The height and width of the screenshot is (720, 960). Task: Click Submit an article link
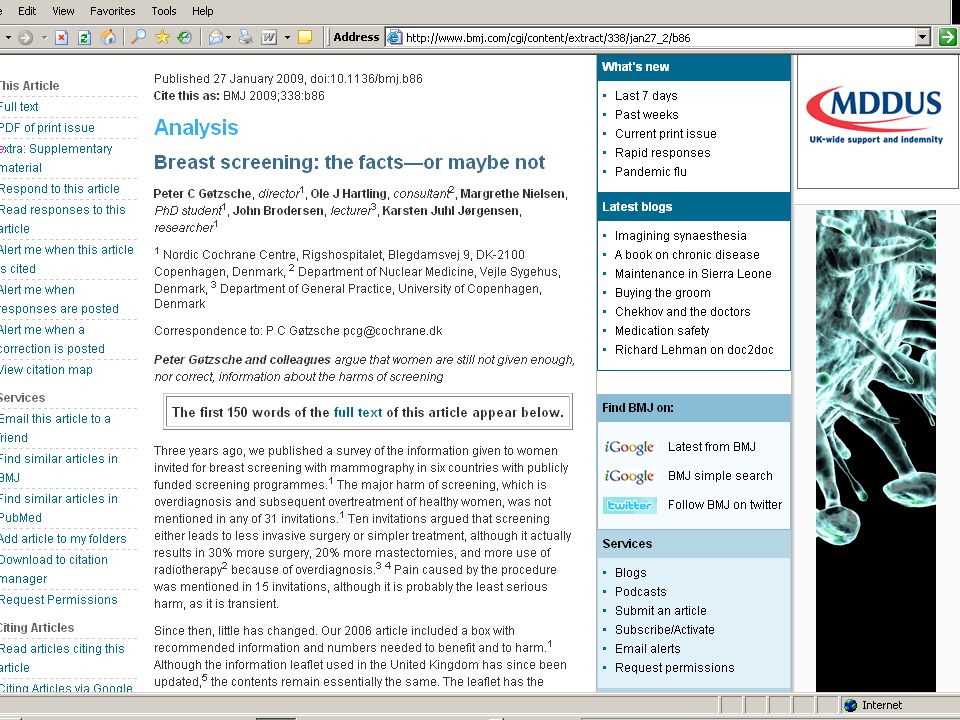point(661,610)
